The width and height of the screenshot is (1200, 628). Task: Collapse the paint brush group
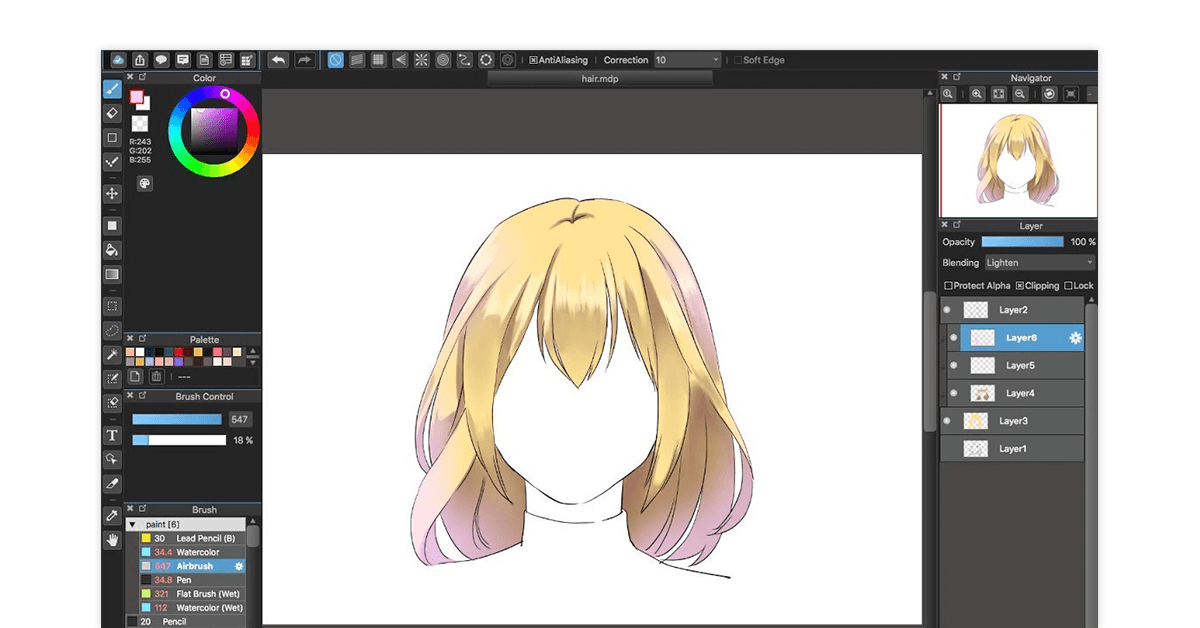pyautogui.click(x=132, y=524)
